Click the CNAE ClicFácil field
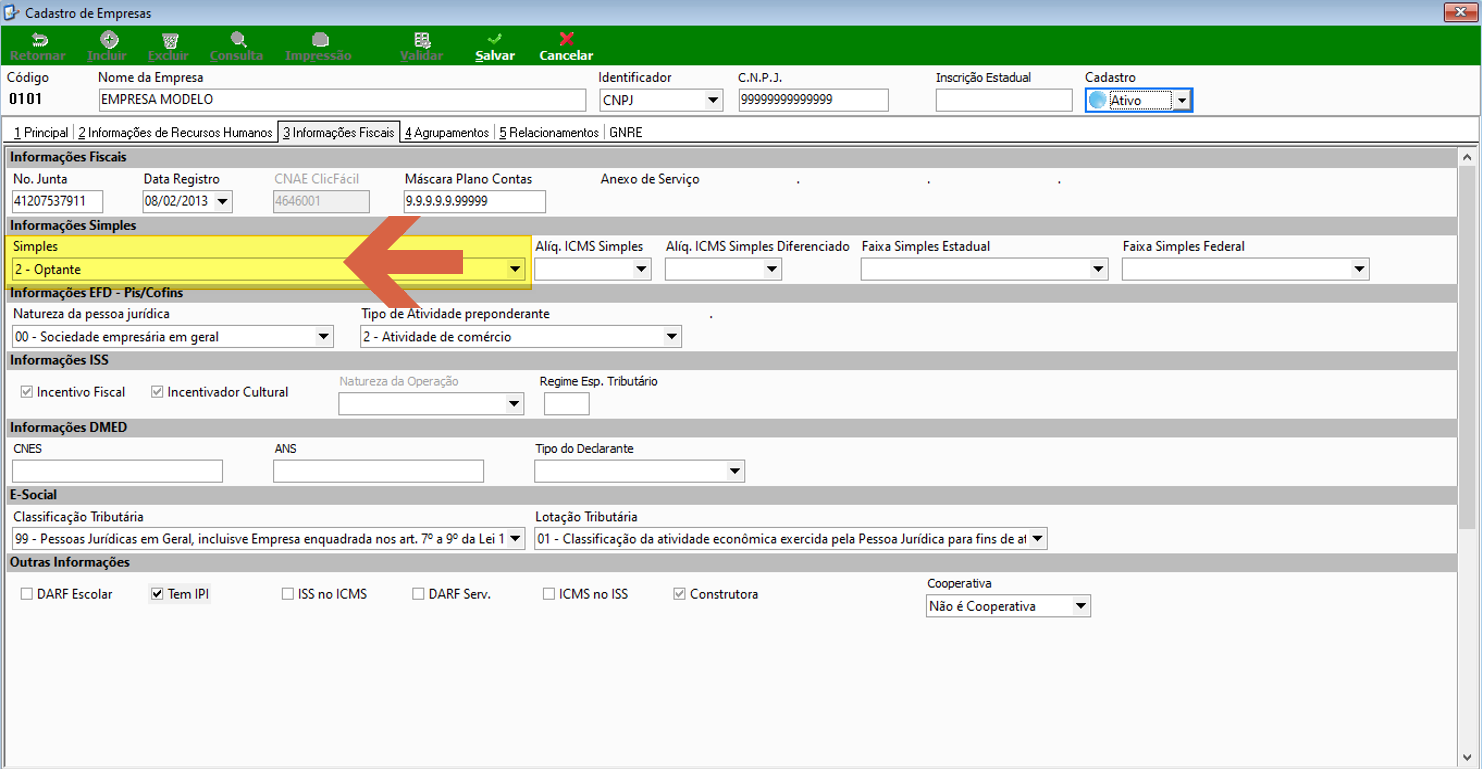Image resolution: width=1482 pixels, height=769 pixels. 321,202
